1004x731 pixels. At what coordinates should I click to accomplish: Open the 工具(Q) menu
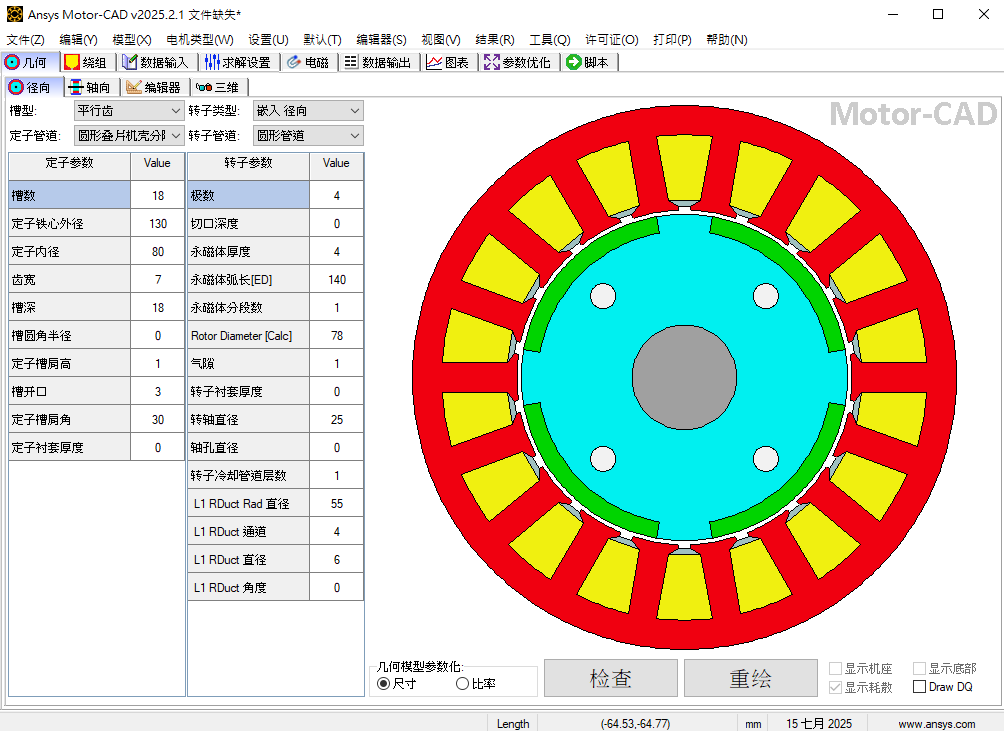(x=549, y=40)
